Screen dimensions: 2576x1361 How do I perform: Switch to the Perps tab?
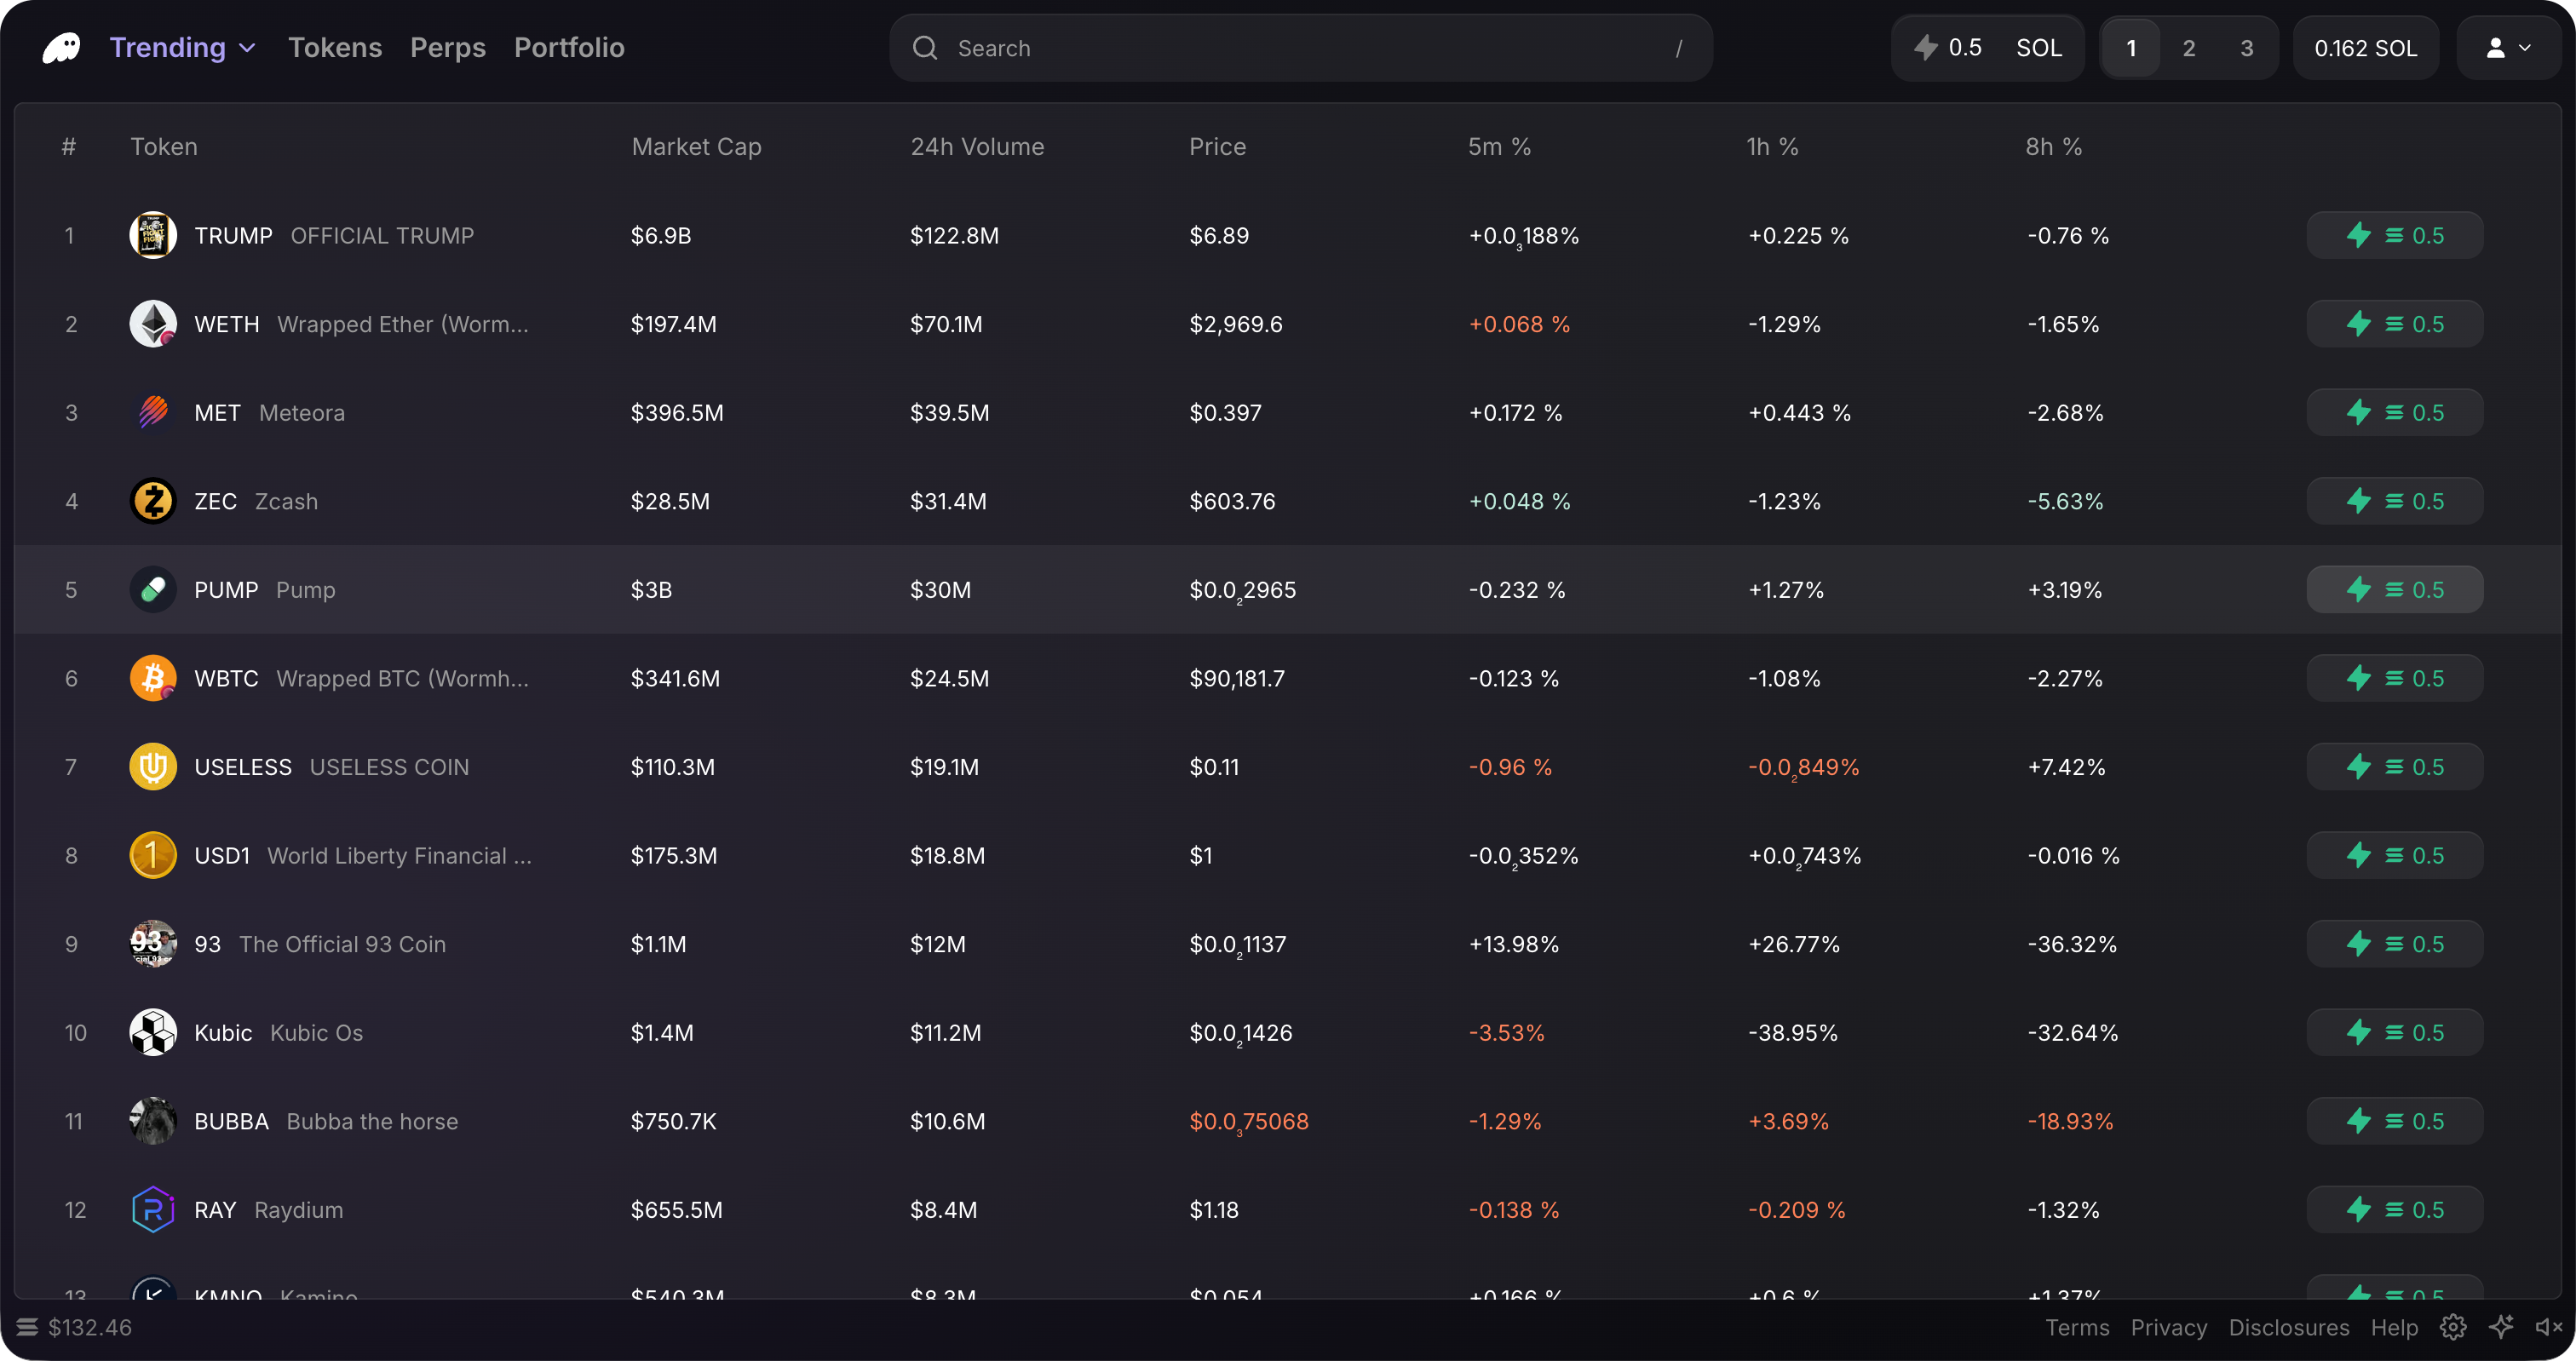pos(447,47)
